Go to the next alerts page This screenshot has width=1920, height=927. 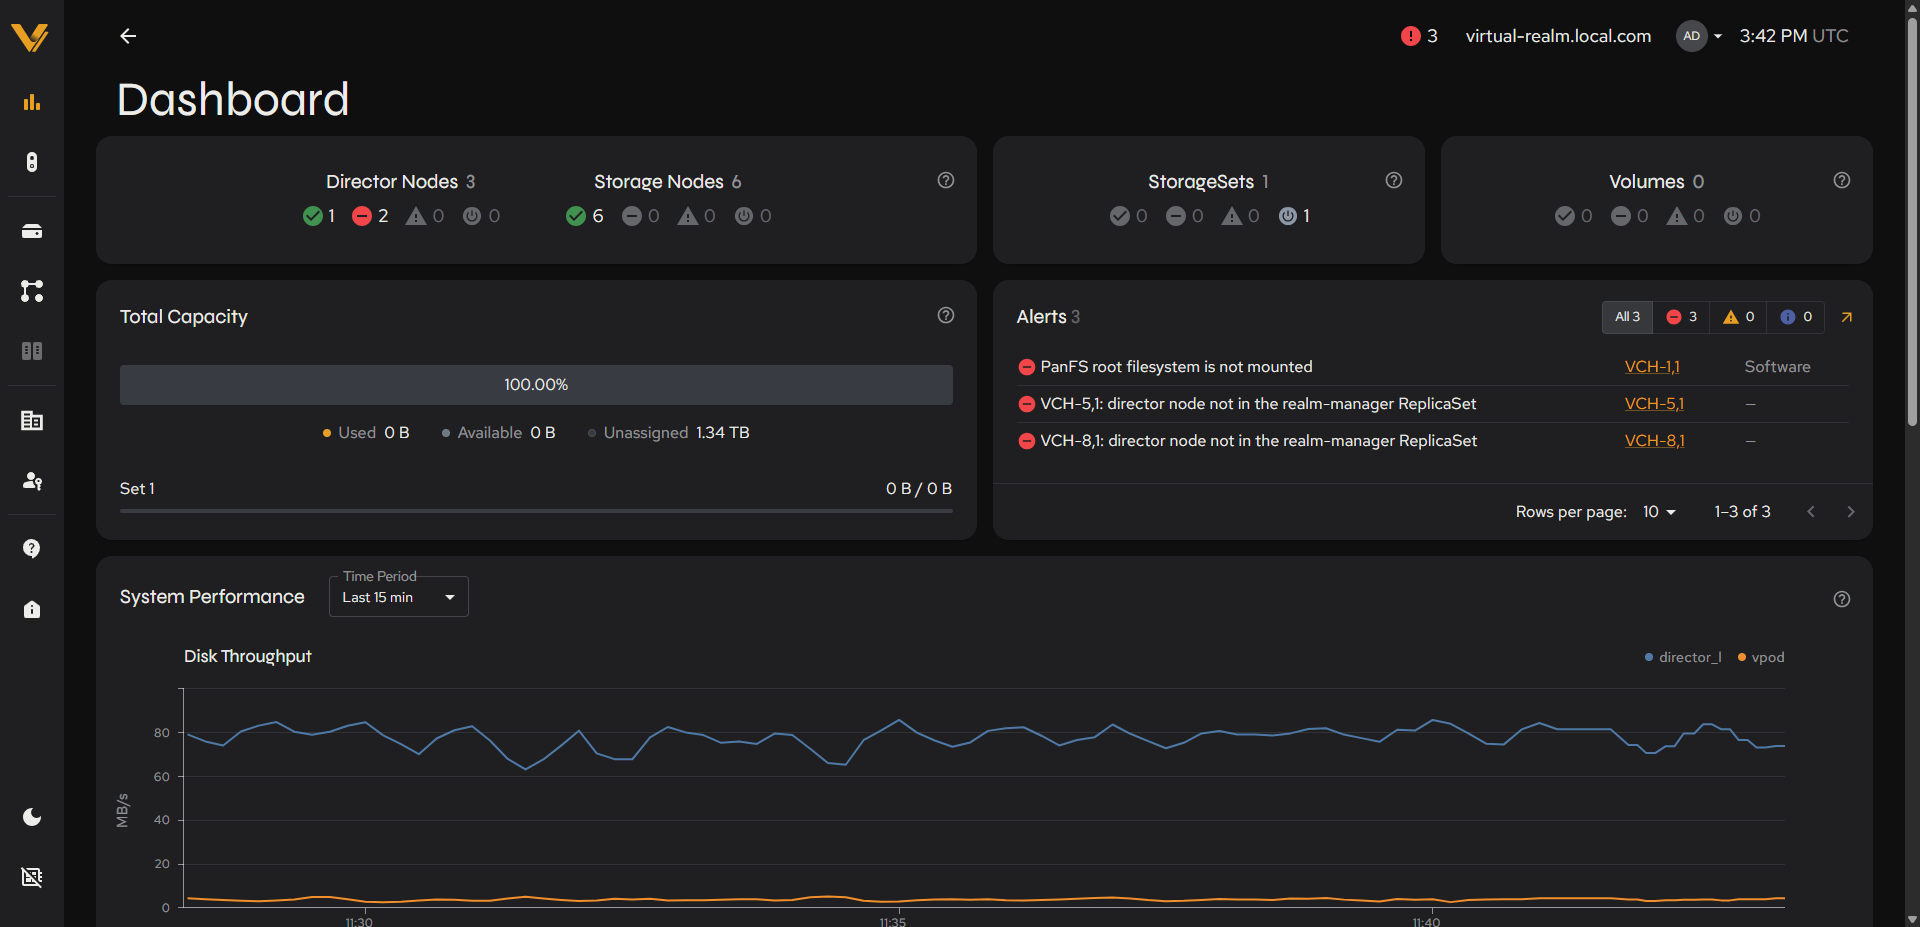[1851, 512]
